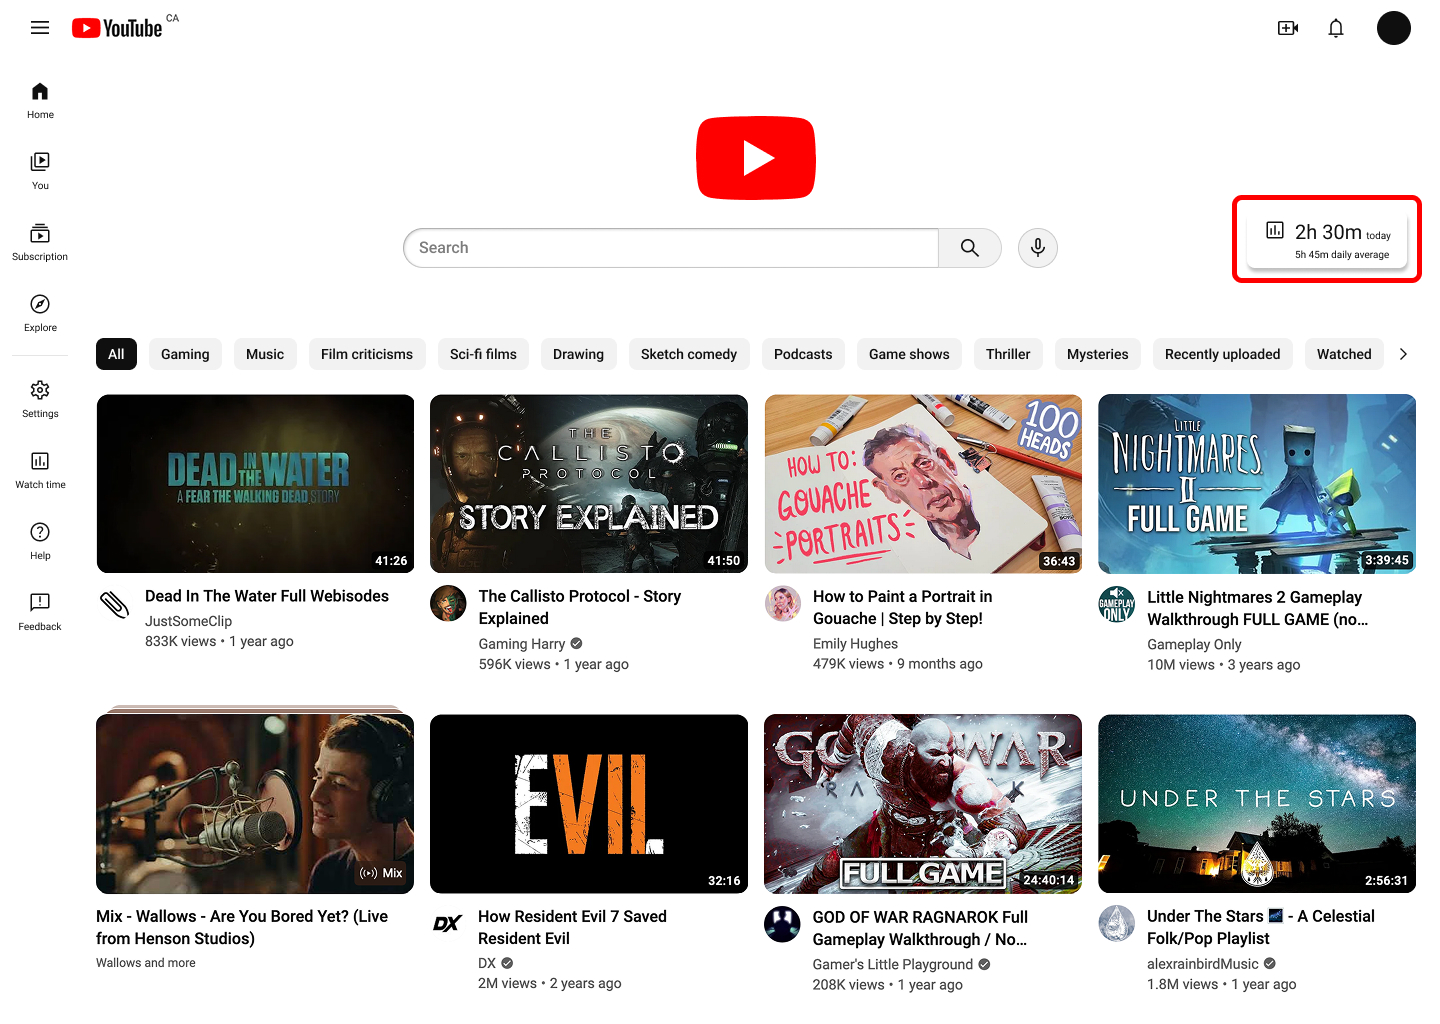This screenshot has height=1024, width=1440.
Task: Open Settings in the sidebar
Action: 40,399
